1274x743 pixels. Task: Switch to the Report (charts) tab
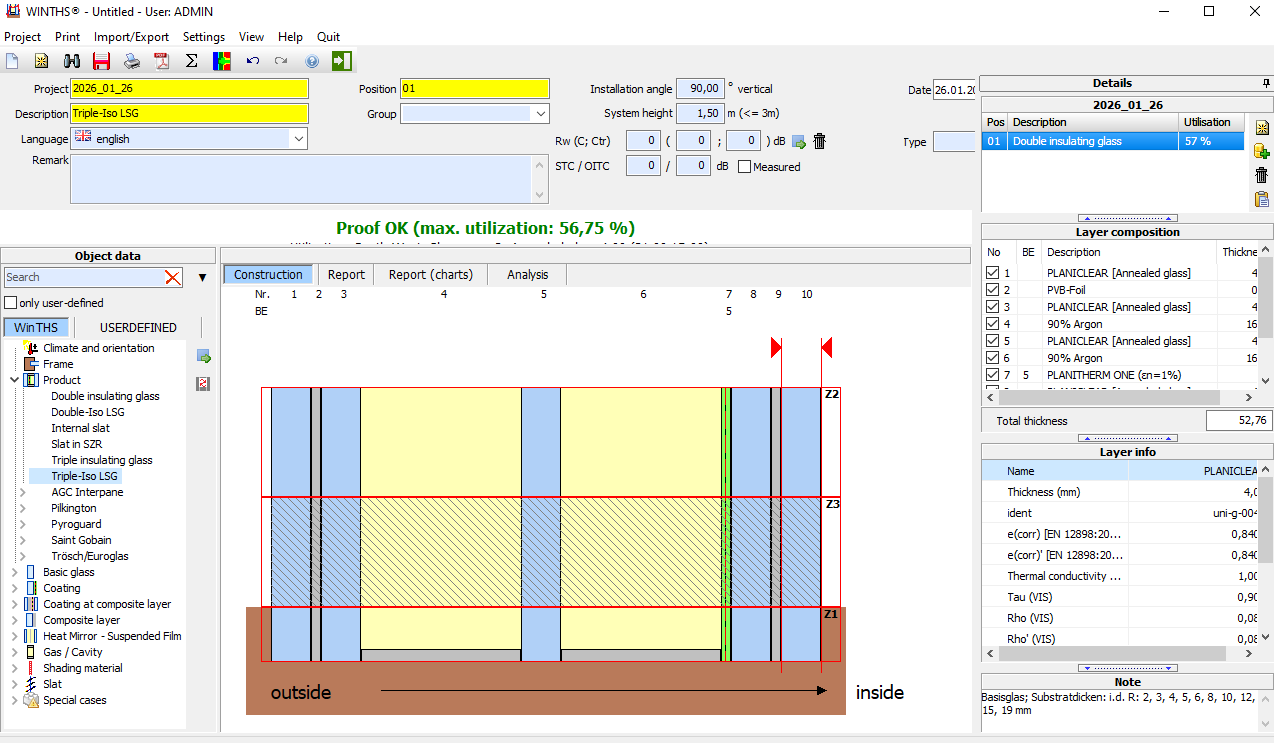[x=430, y=274]
